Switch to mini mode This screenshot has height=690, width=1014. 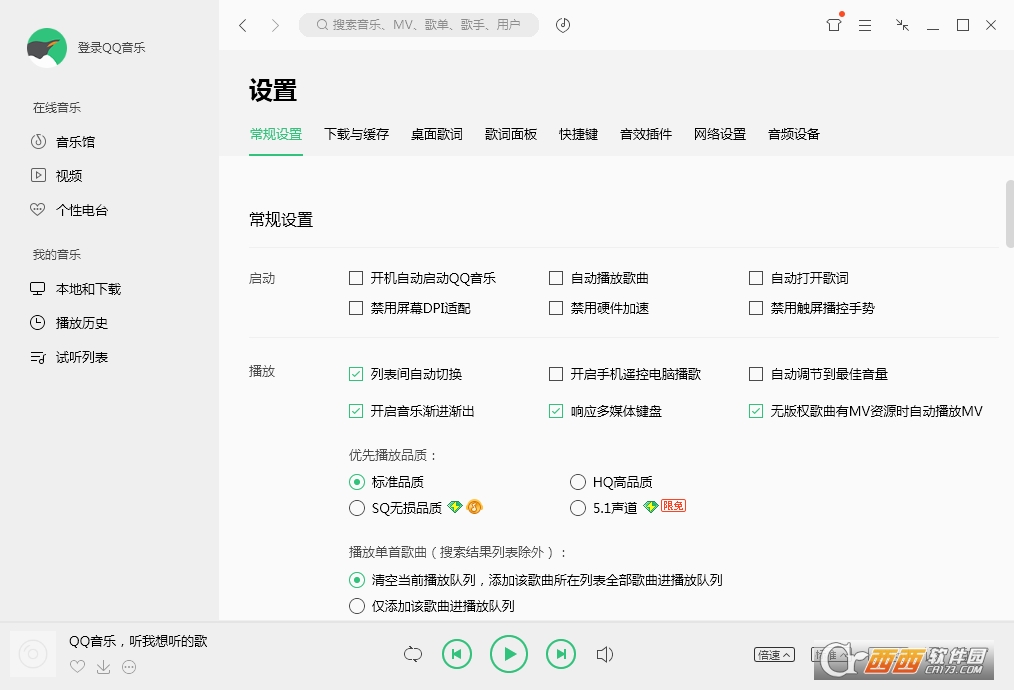(901, 25)
